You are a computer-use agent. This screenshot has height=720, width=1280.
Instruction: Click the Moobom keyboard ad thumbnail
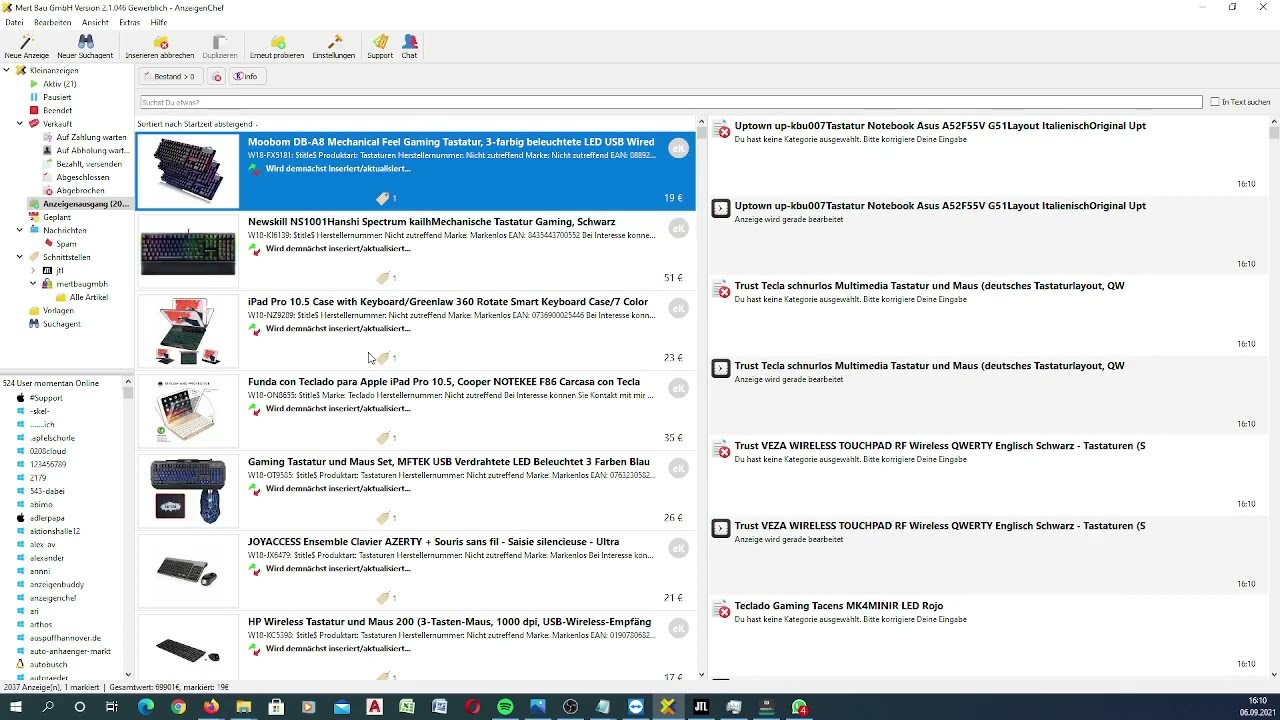(x=188, y=171)
